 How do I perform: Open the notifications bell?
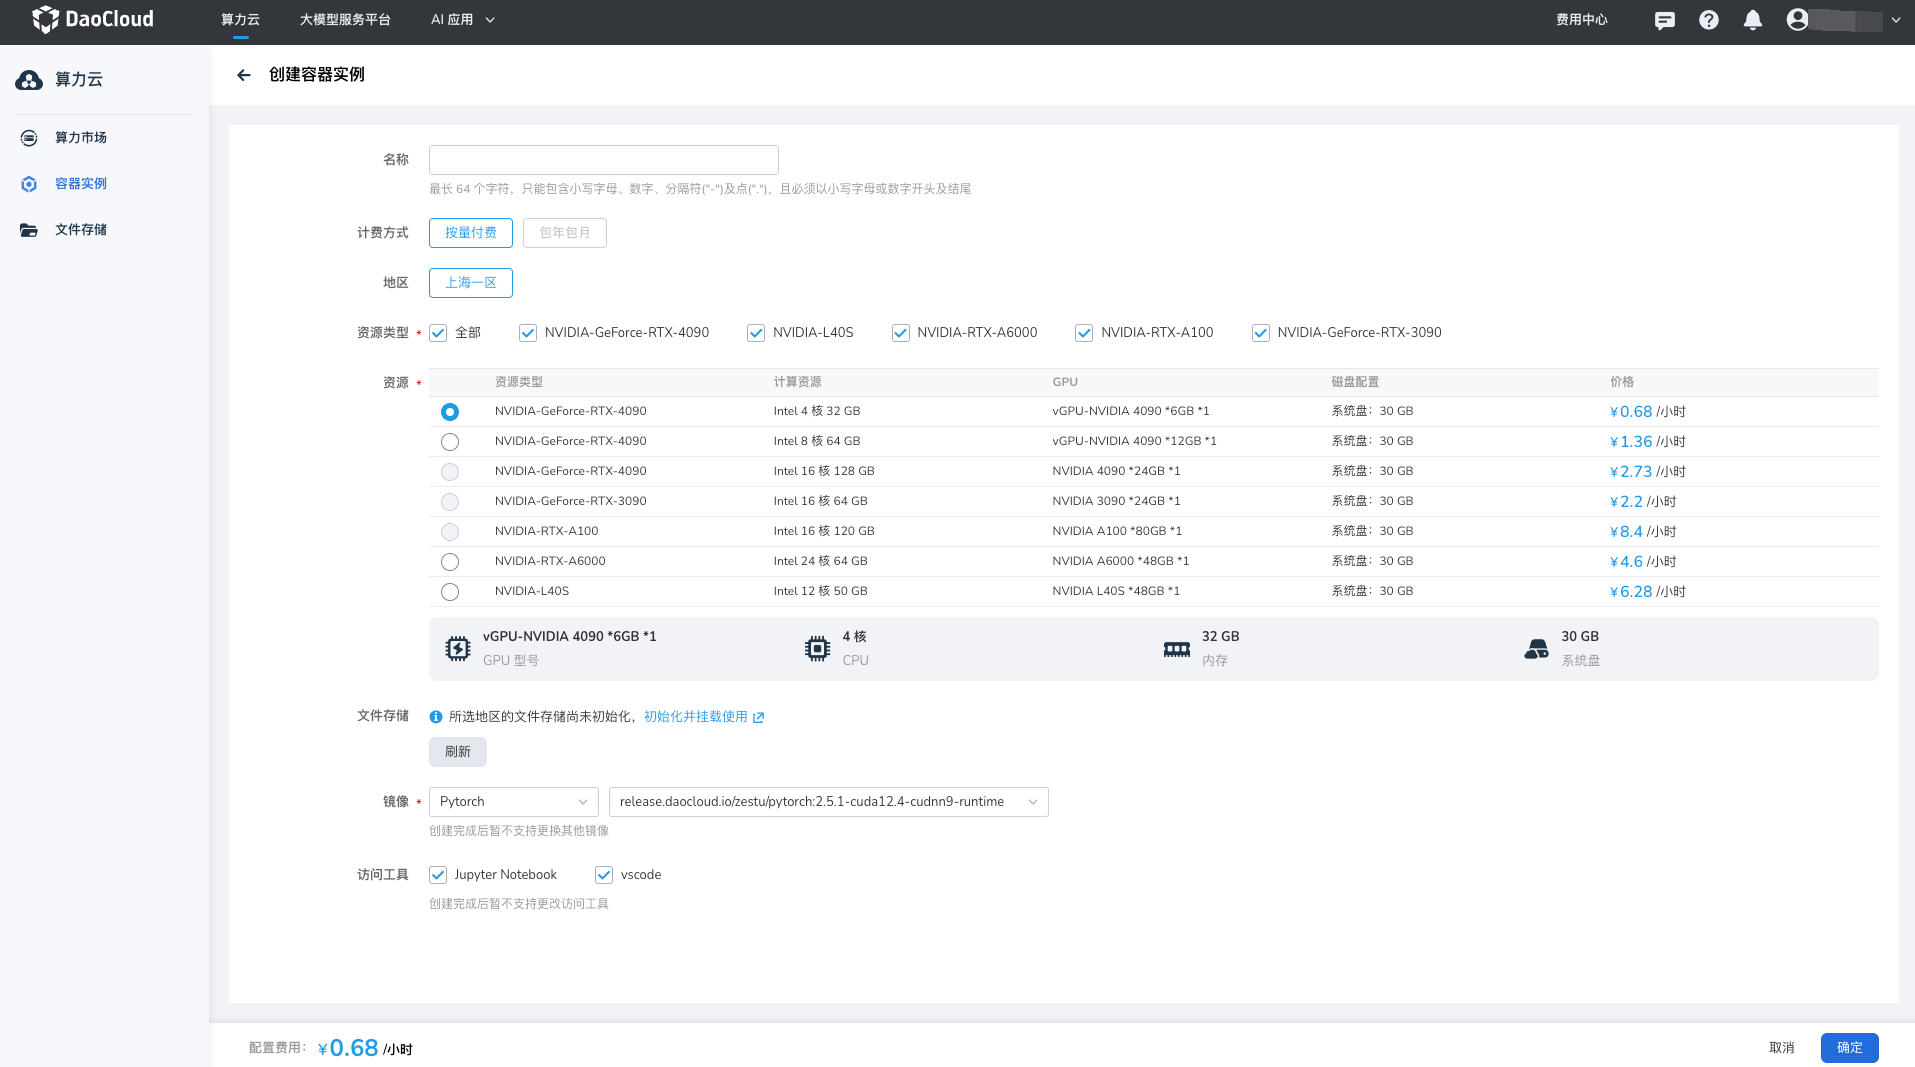tap(1752, 20)
